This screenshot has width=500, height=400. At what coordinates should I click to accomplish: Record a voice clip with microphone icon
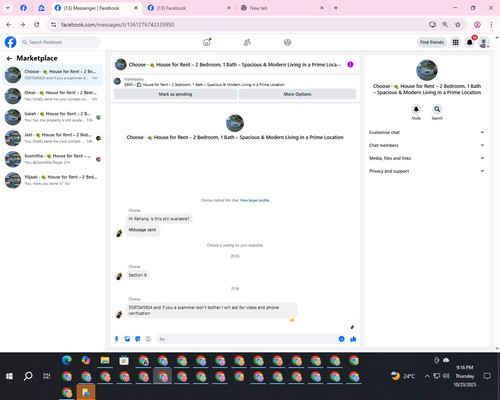[x=116, y=339]
